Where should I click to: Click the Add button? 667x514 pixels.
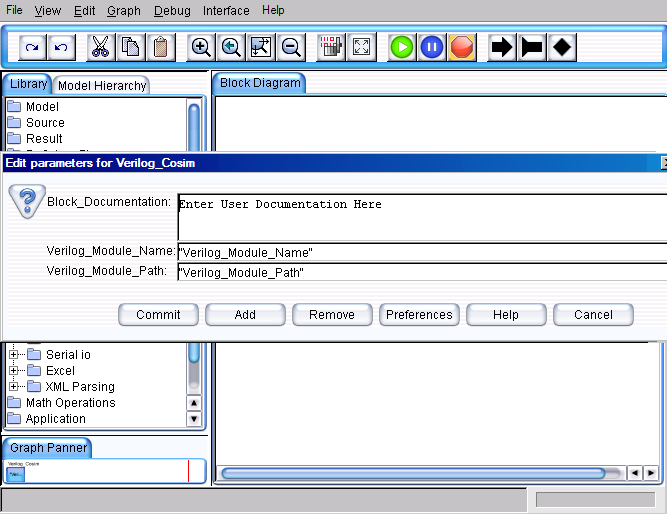245,314
